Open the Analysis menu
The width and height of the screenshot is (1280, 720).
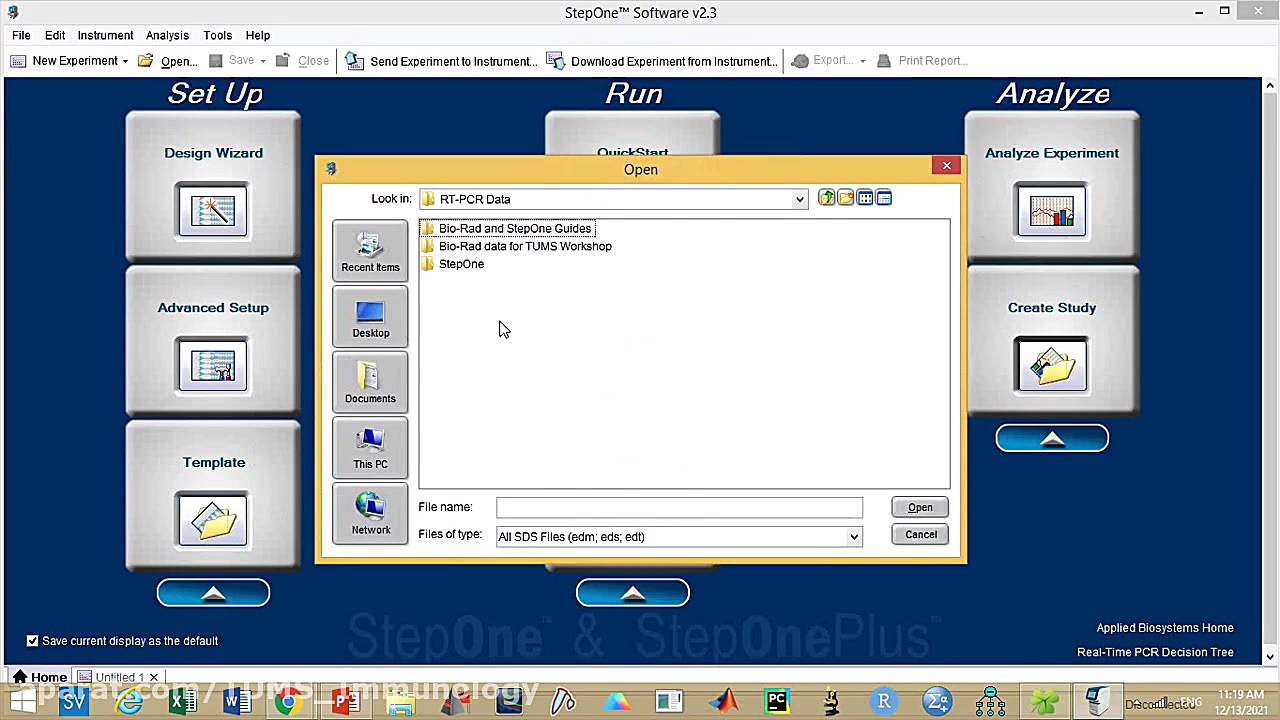[167, 35]
